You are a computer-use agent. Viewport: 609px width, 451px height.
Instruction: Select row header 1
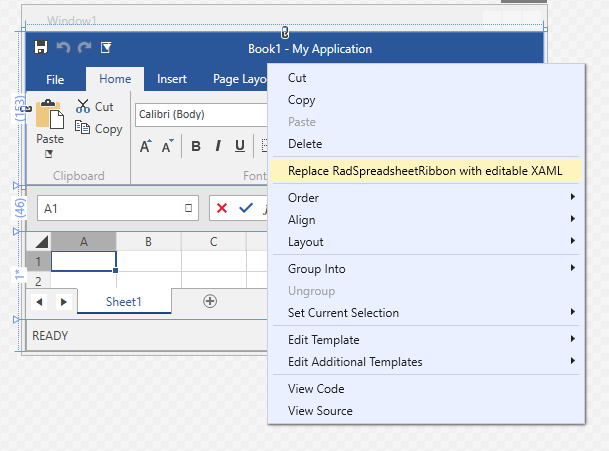38,261
